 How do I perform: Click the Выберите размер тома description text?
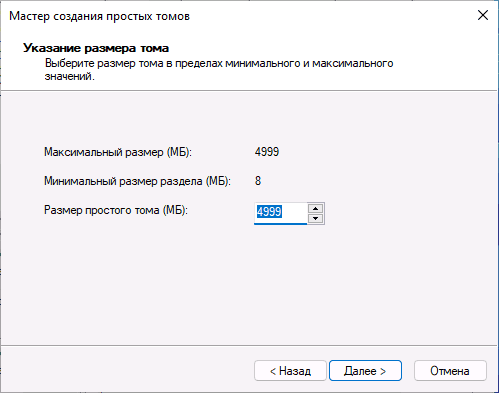tap(219, 69)
